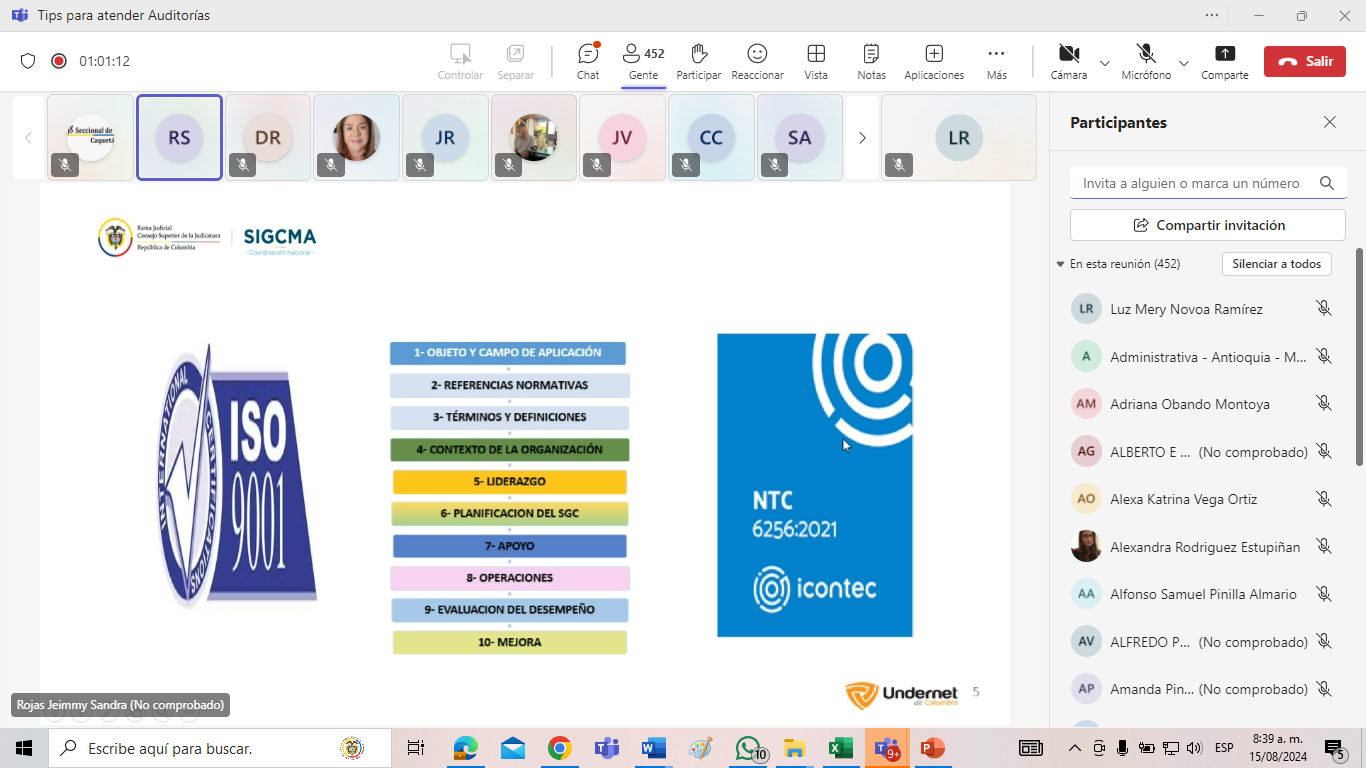The width and height of the screenshot is (1366, 768).
Task: Toggle mic for Adriana Obando Montoya
Action: tap(1324, 404)
